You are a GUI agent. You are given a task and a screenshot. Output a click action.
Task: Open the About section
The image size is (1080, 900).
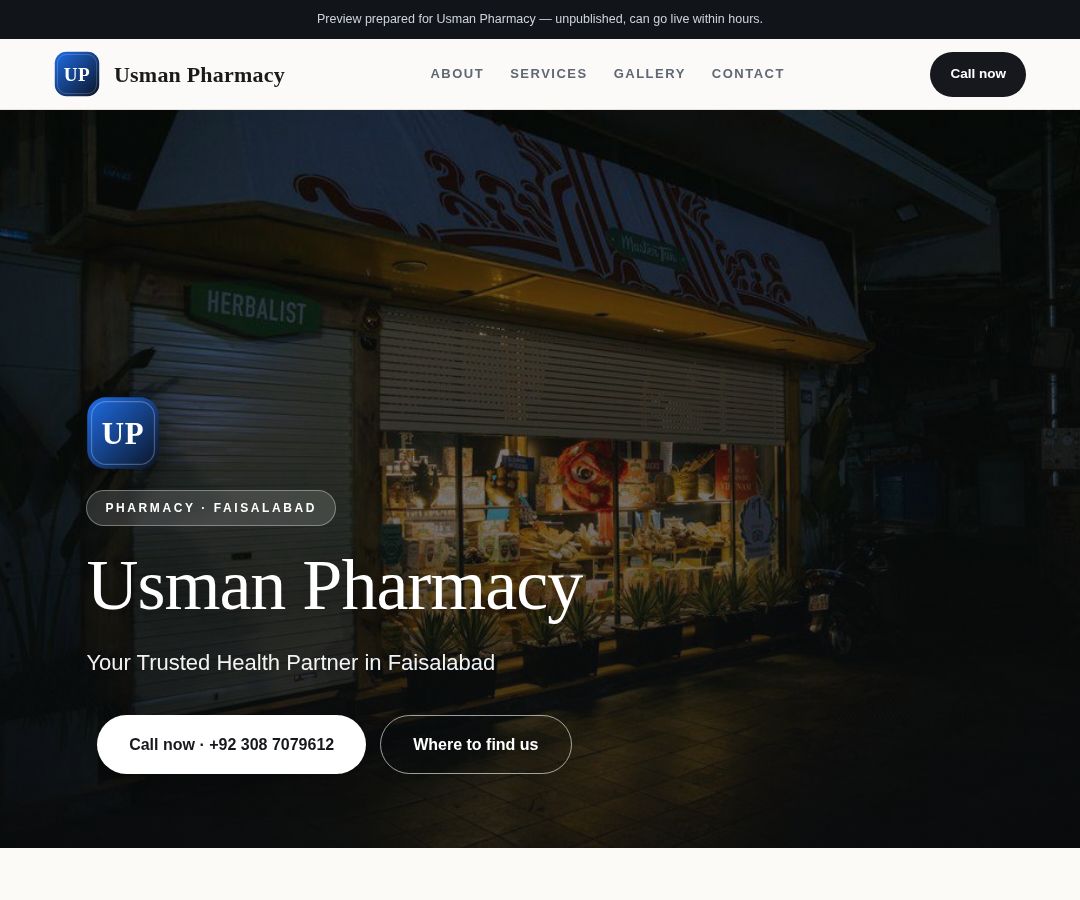pos(457,74)
